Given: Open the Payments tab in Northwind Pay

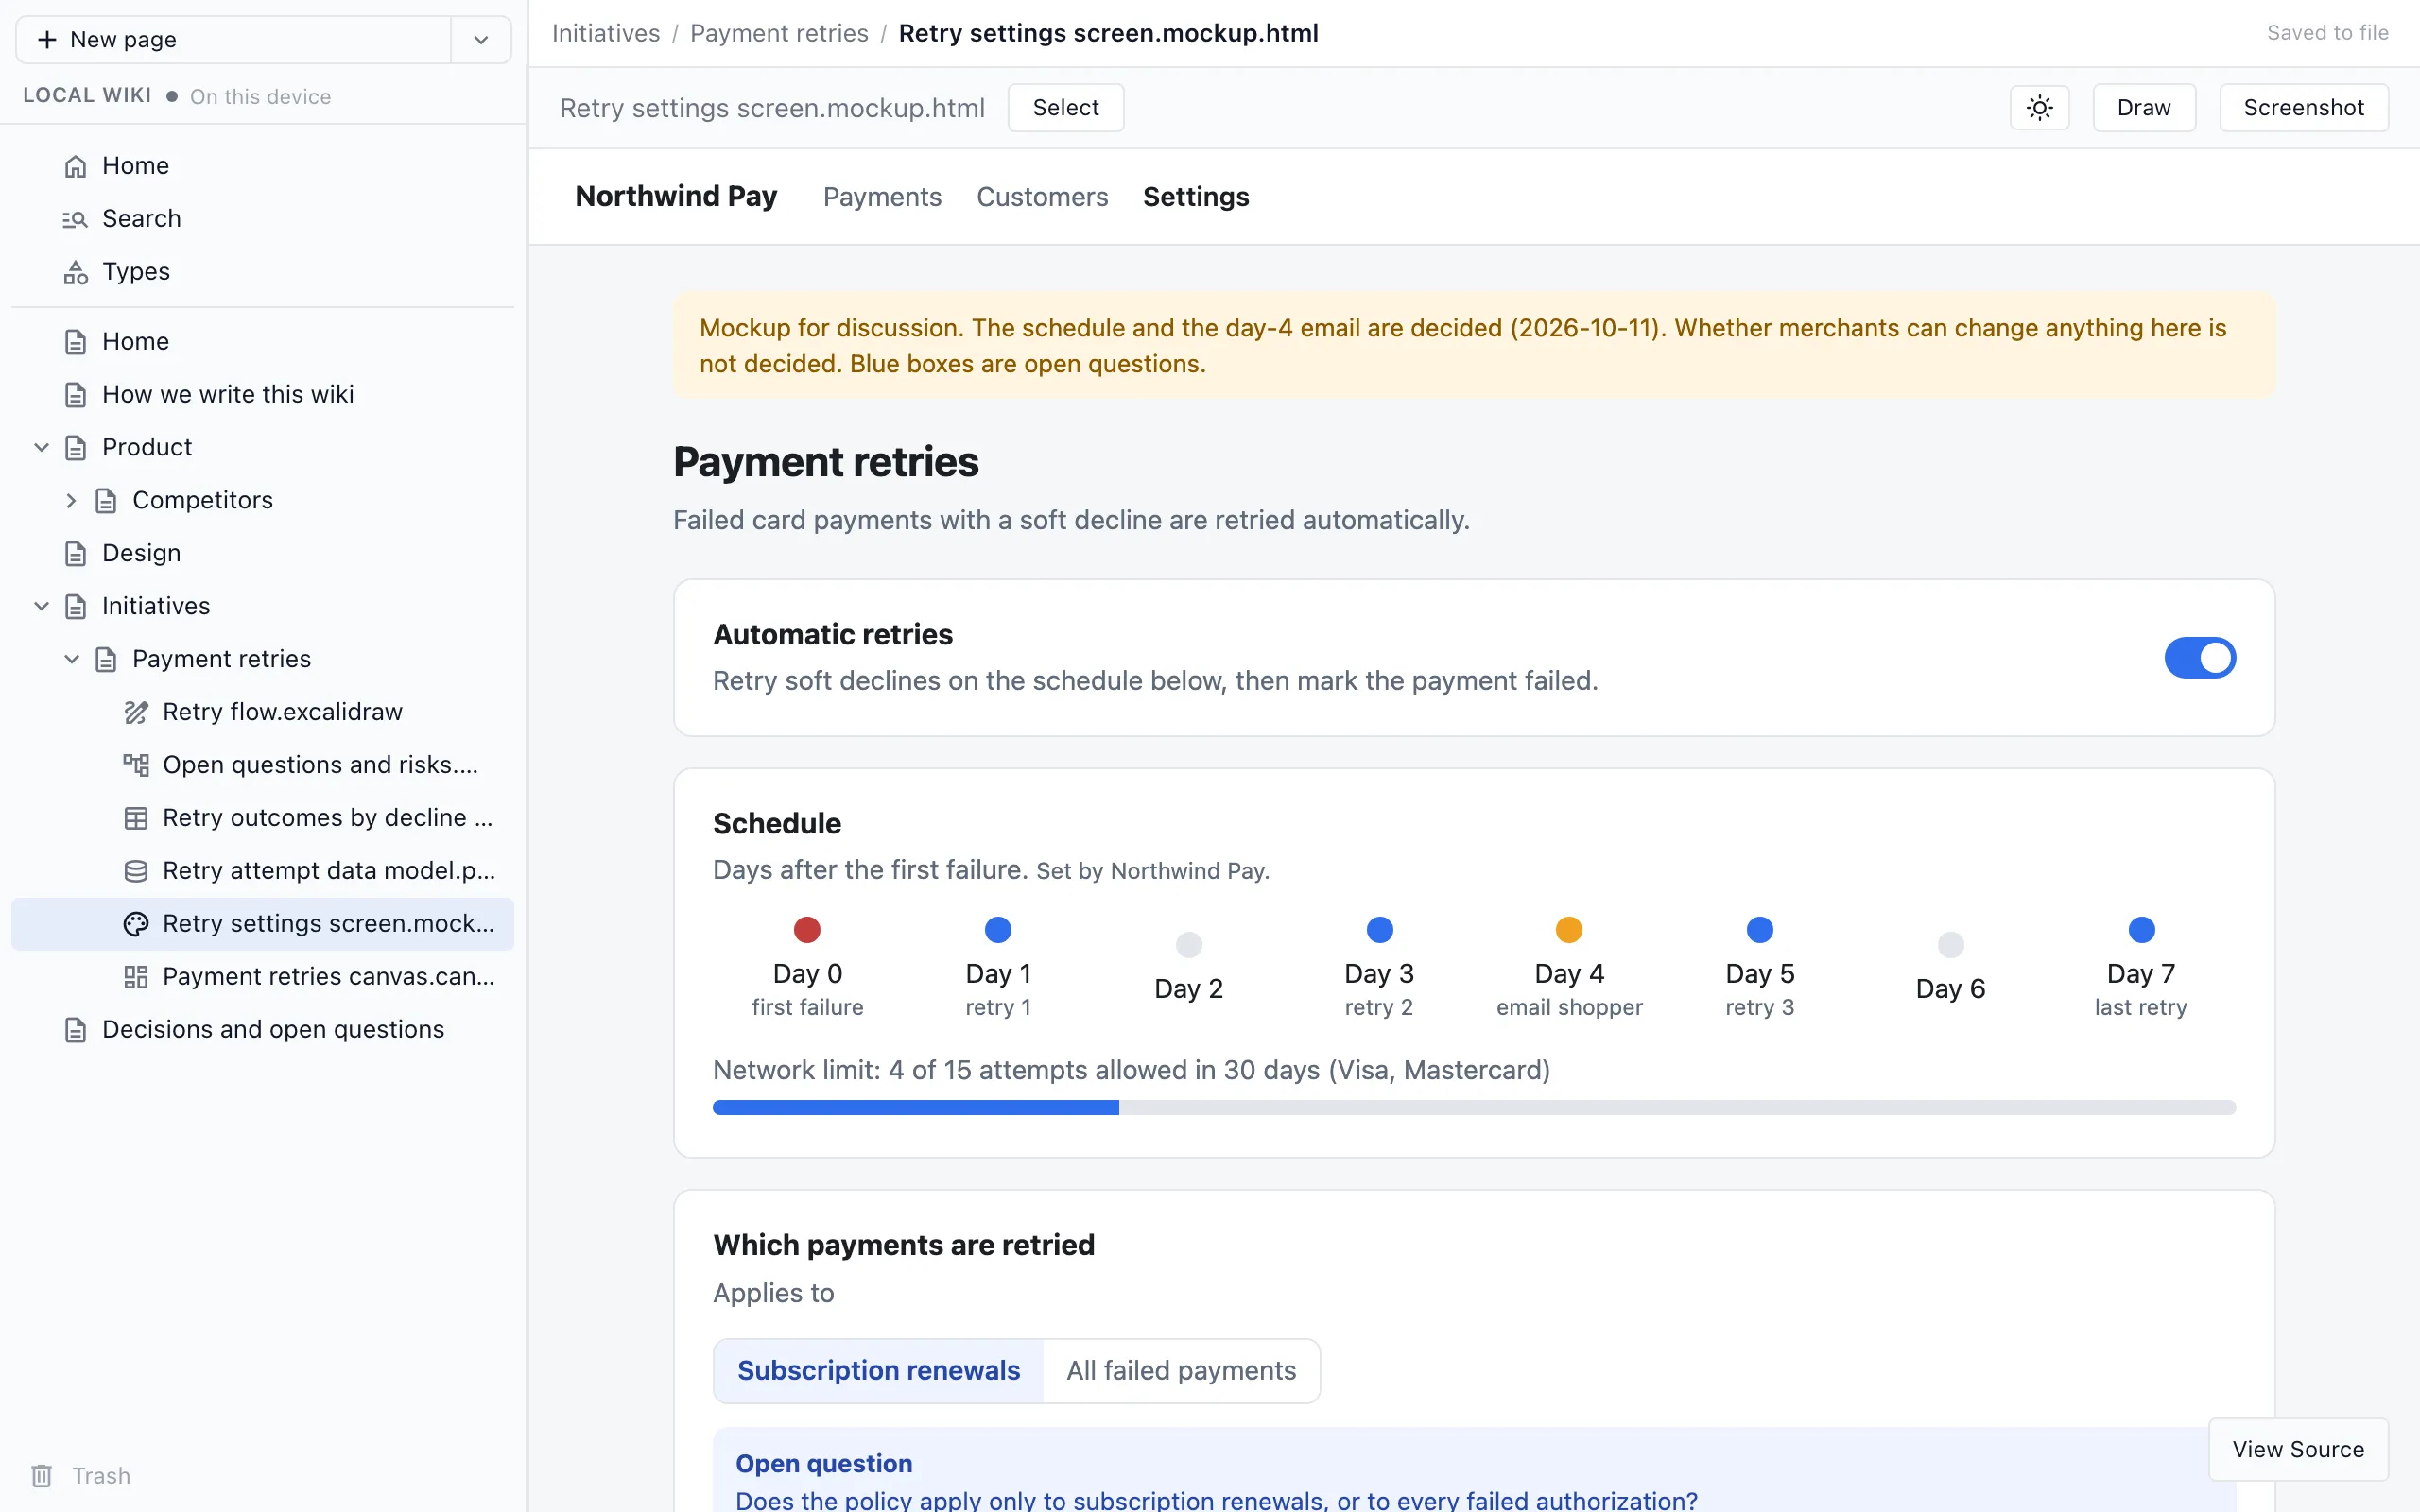Looking at the screenshot, I should click(x=882, y=197).
